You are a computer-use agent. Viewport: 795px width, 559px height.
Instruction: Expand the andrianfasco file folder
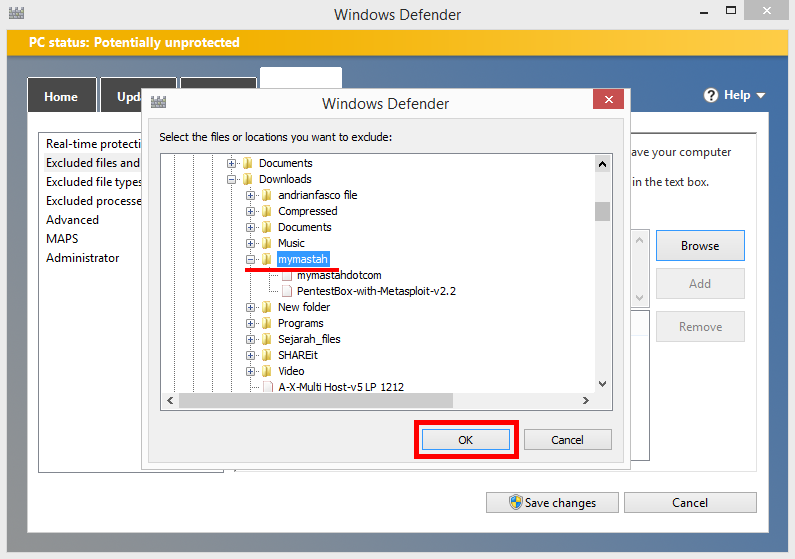pos(250,195)
